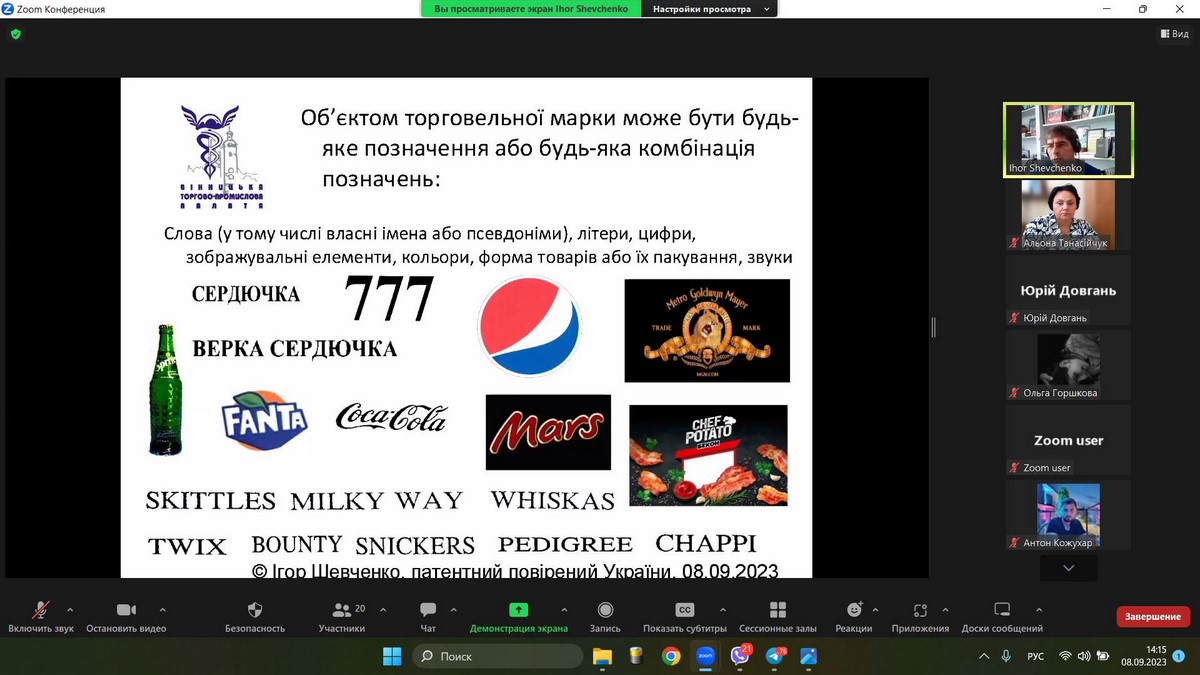Expand the audio options arrow next to microphone
Image resolution: width=1200 pixels, height=675 pixels.
[x=70, y=609]
